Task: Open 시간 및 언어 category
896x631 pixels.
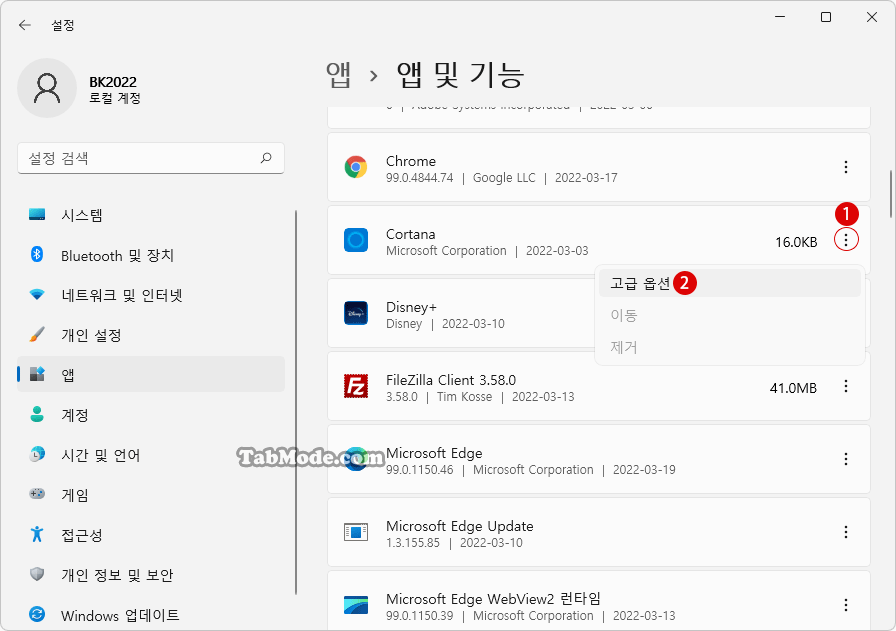Action: (151, 455)
